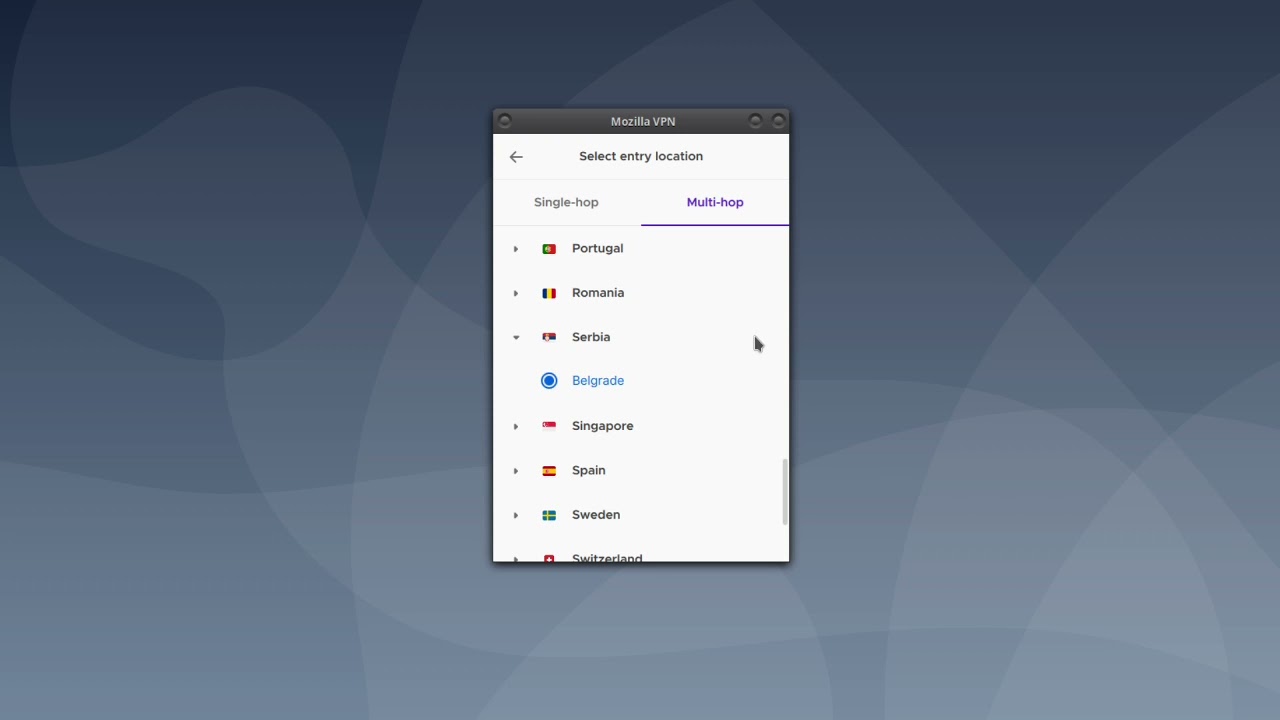Click the Mozilla VPN title bar text

(643, 122)
